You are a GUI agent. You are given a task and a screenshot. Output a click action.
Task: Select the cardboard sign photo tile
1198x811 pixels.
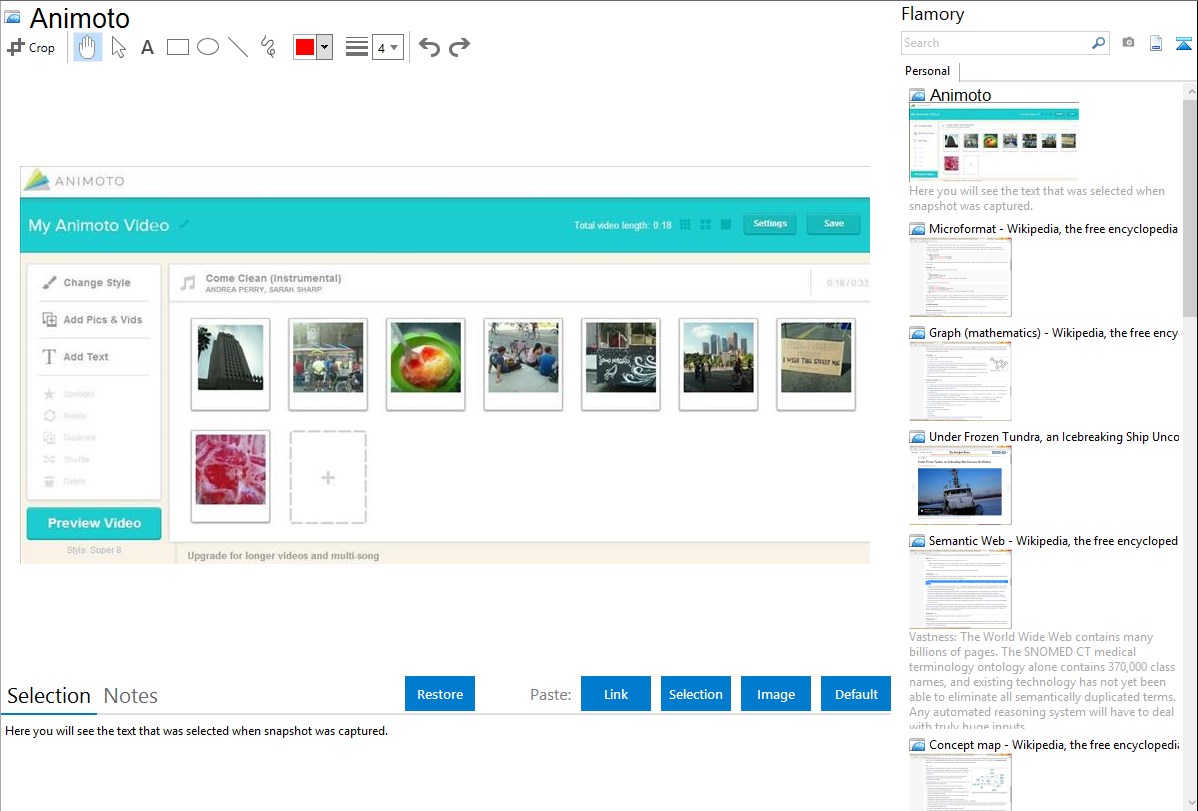816,364
